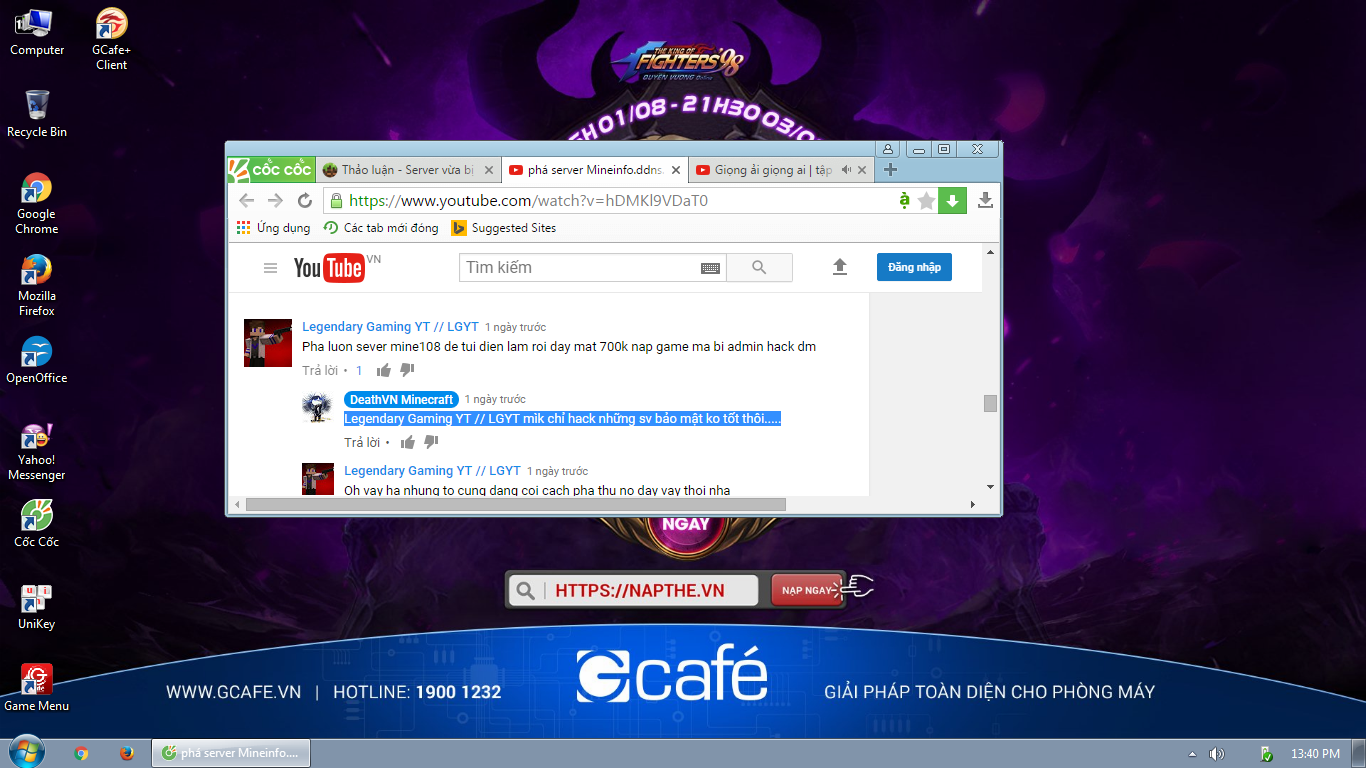Select Mozilla Firefox desktop shortcut
Screen dimensions: 1366x768
pyautogui.click(x=37, y=285)
